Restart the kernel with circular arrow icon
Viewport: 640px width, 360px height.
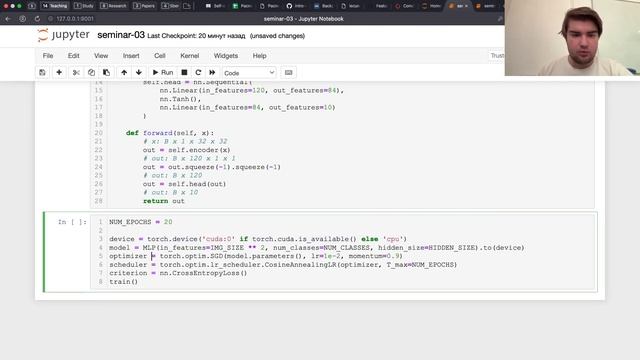click(x=198, y=72)
